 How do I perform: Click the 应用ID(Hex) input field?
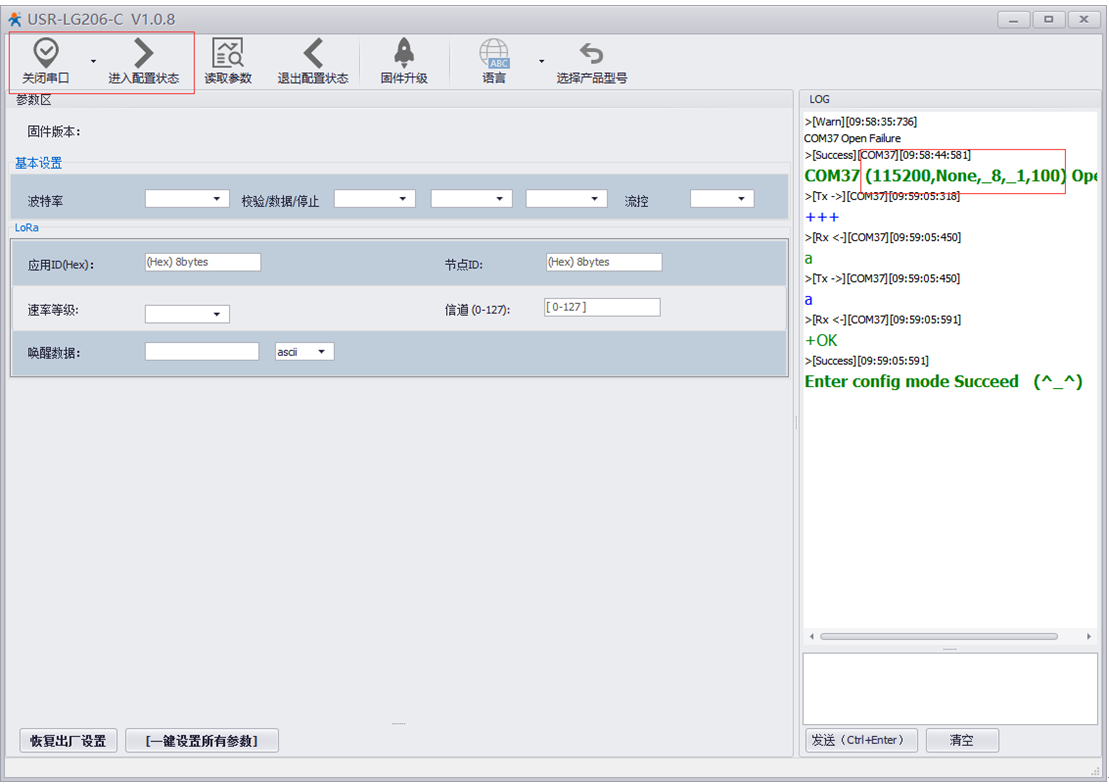[203, 262]
